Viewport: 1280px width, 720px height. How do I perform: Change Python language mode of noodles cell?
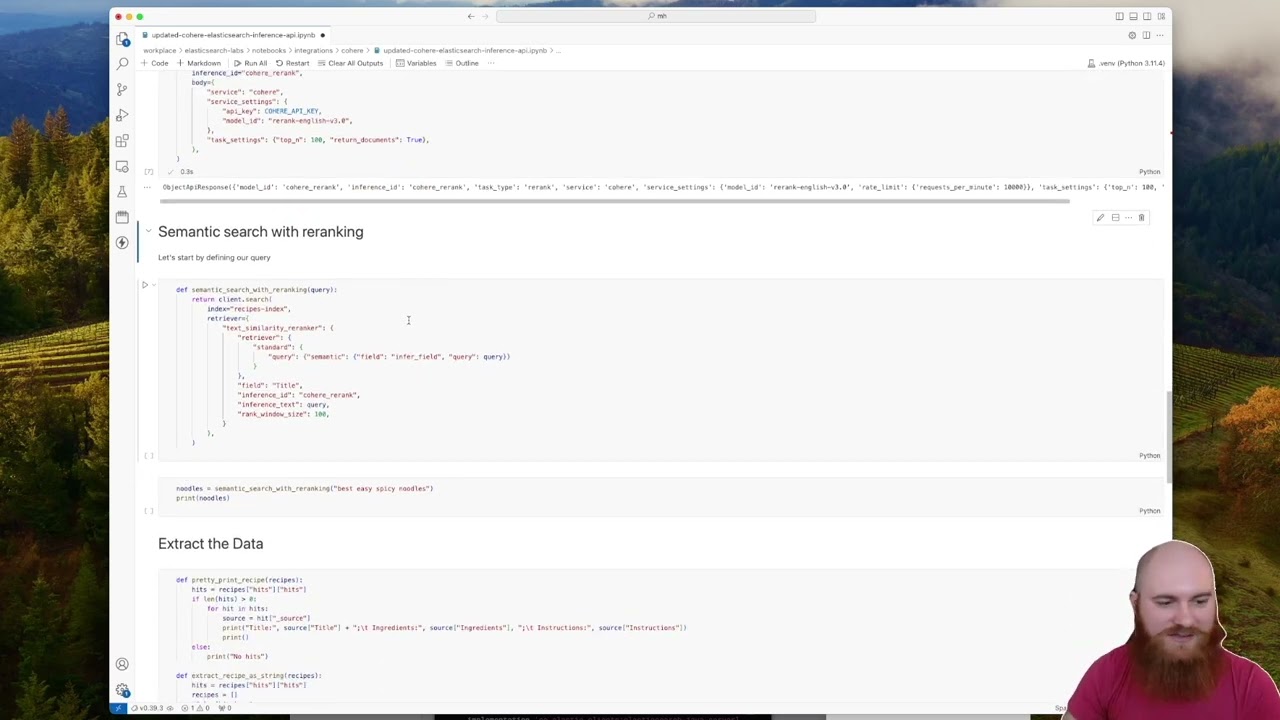click(1149, 511)
